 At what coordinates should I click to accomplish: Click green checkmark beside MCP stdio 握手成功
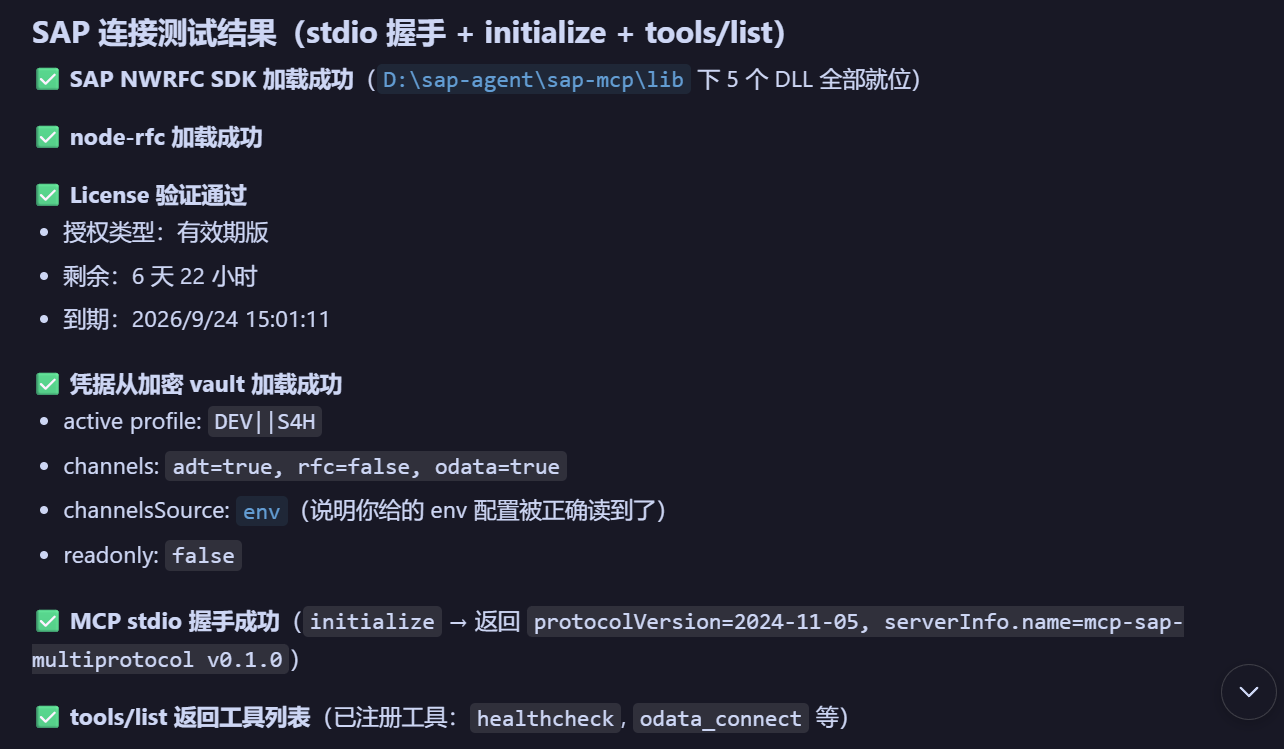point(47,621)
